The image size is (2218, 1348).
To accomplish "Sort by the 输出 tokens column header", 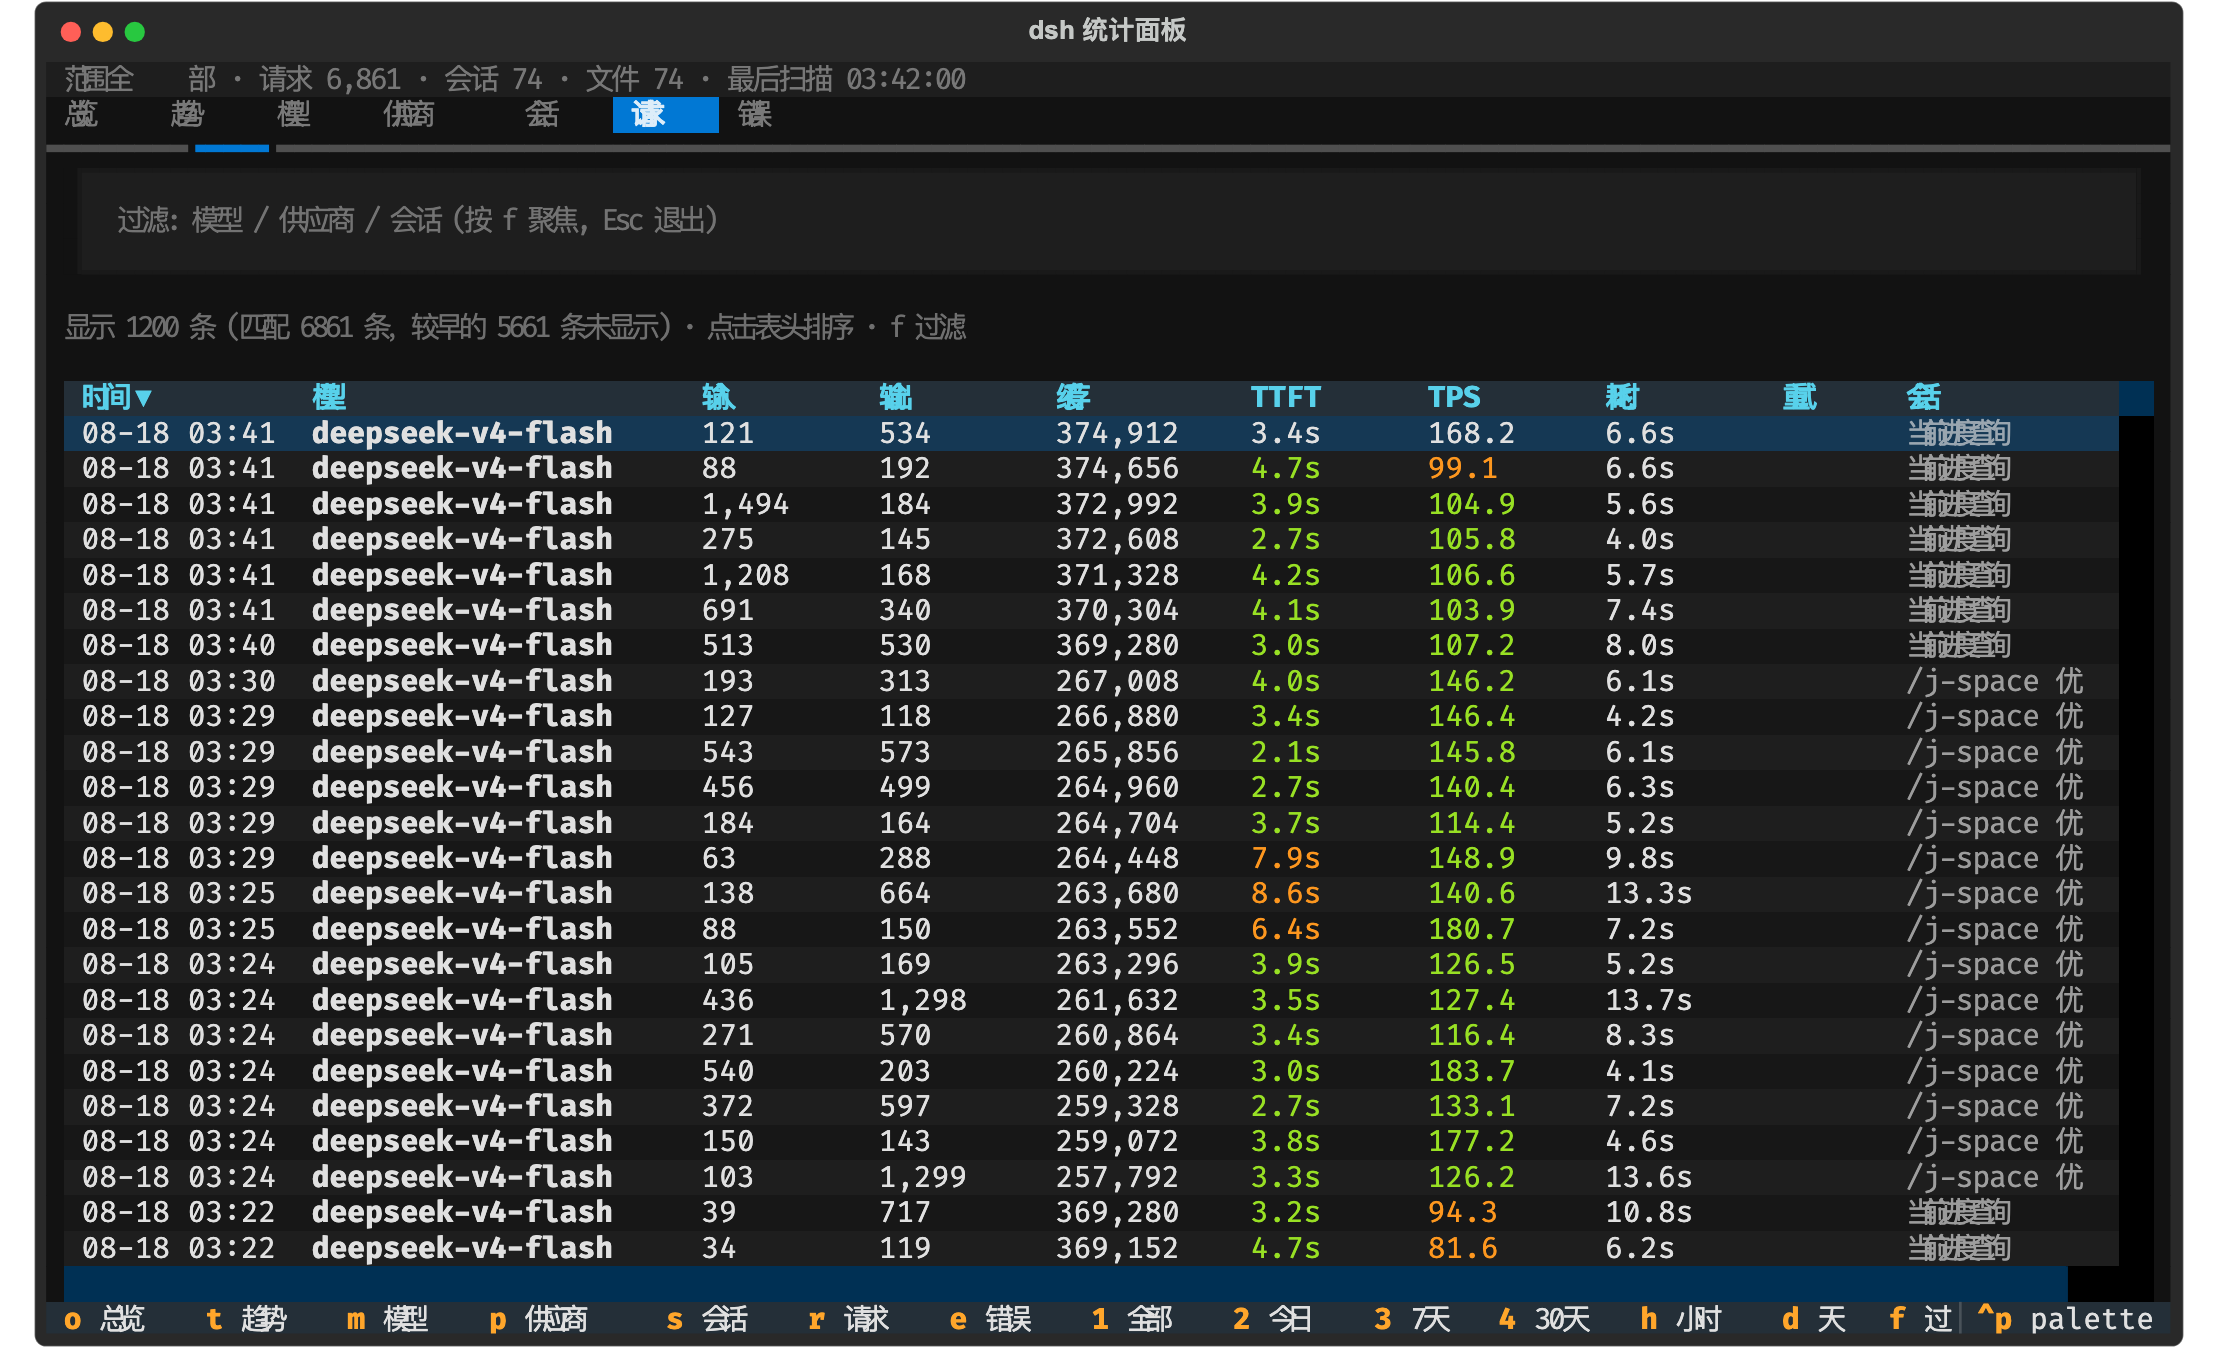I will [x=896, y=398].
